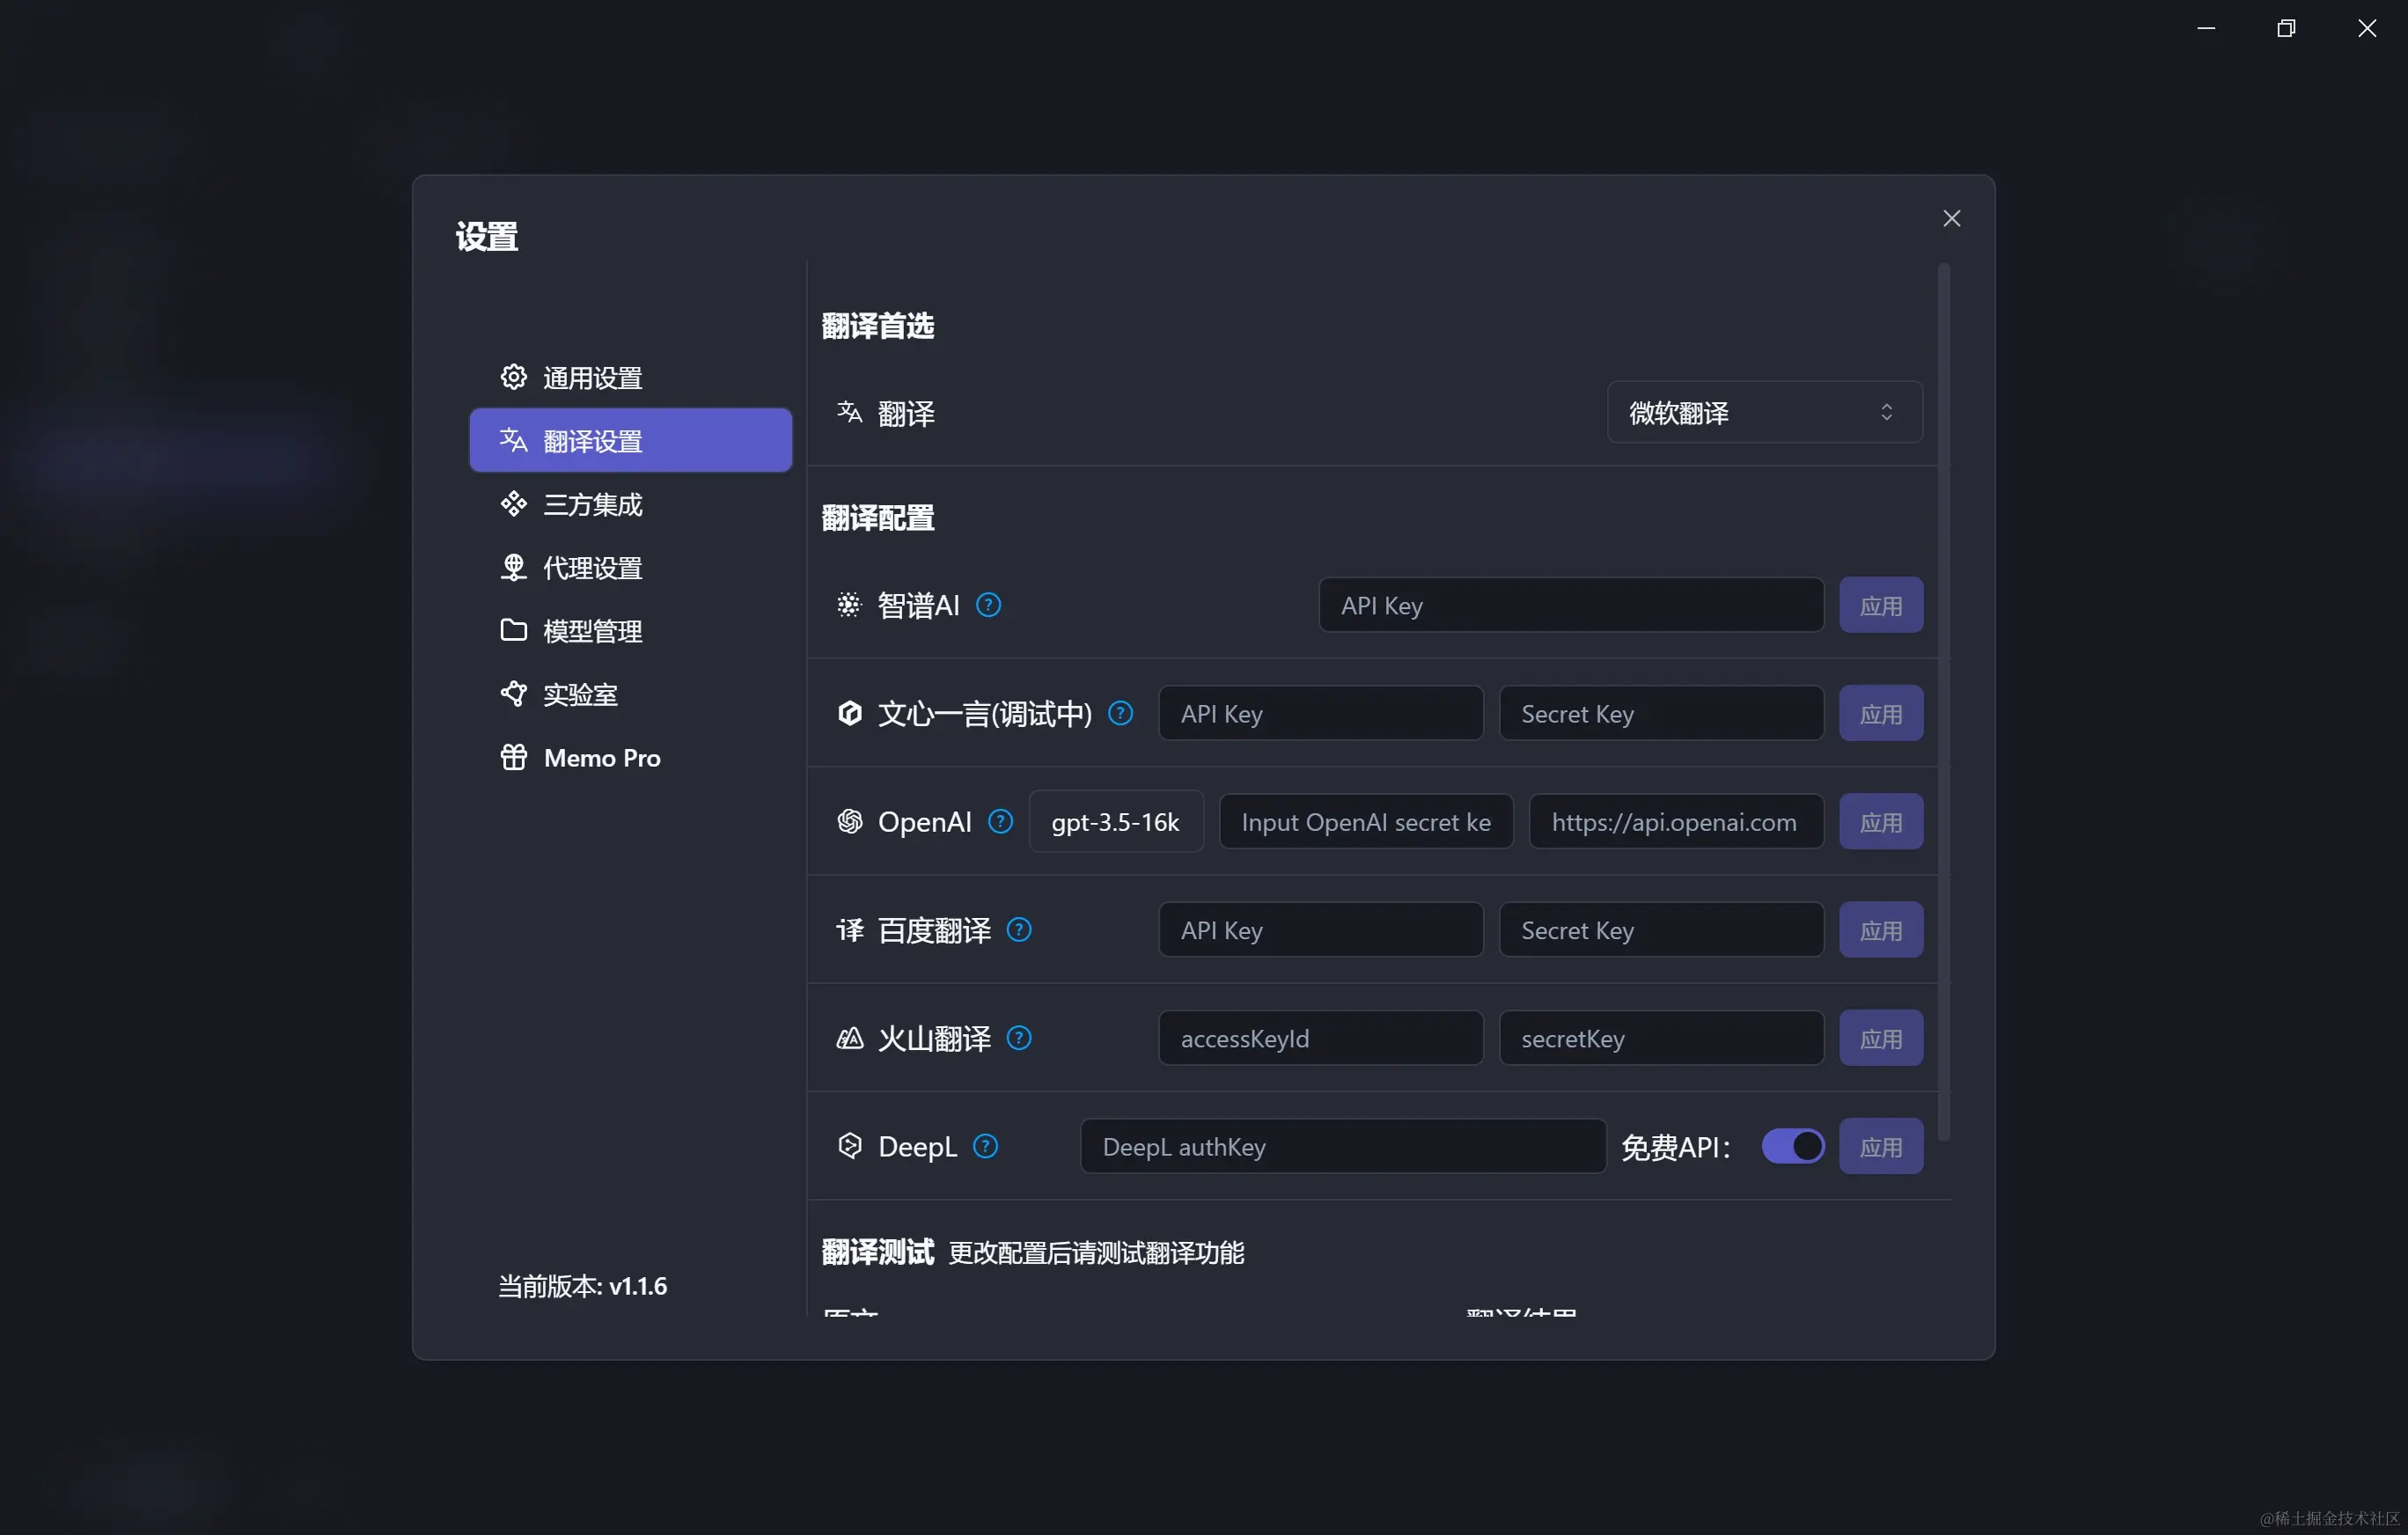The image size is (2408, 1535).
Task: Open the gpt-3.5-16k model selector
Action: 1115,822
